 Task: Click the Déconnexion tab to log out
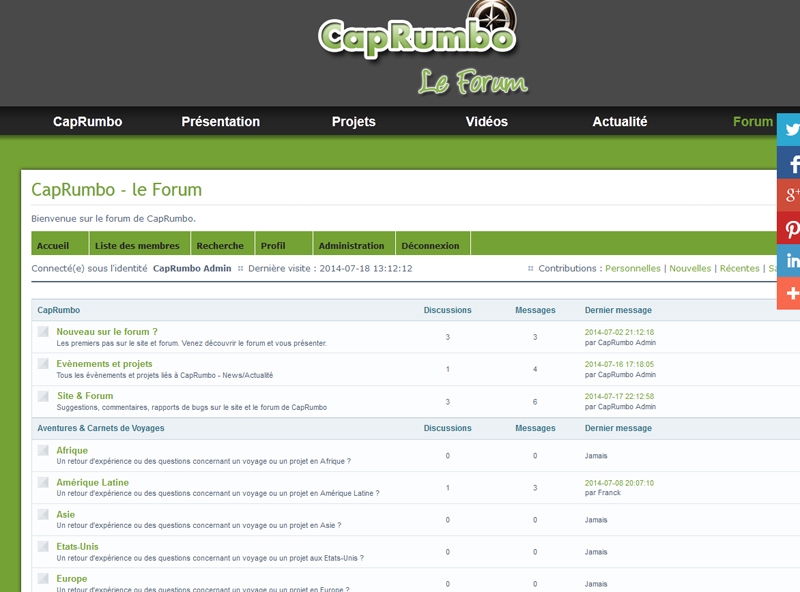coord(430,245)
